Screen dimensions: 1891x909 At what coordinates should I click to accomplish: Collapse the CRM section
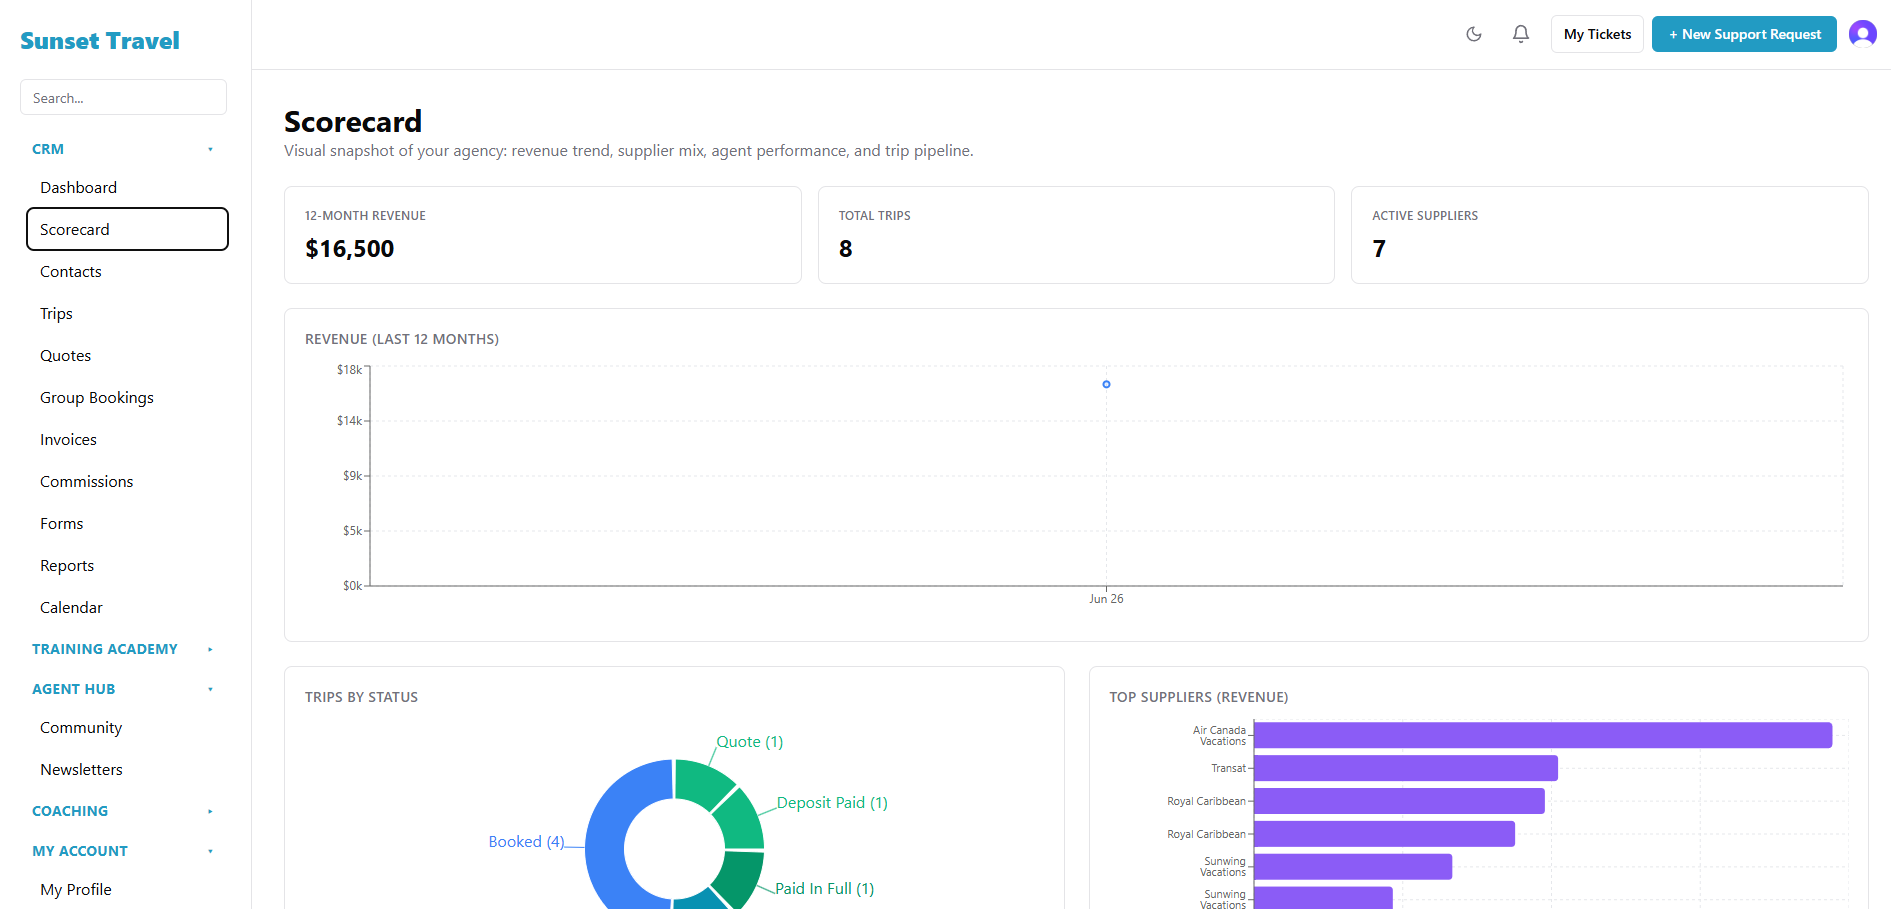point(123,149)
